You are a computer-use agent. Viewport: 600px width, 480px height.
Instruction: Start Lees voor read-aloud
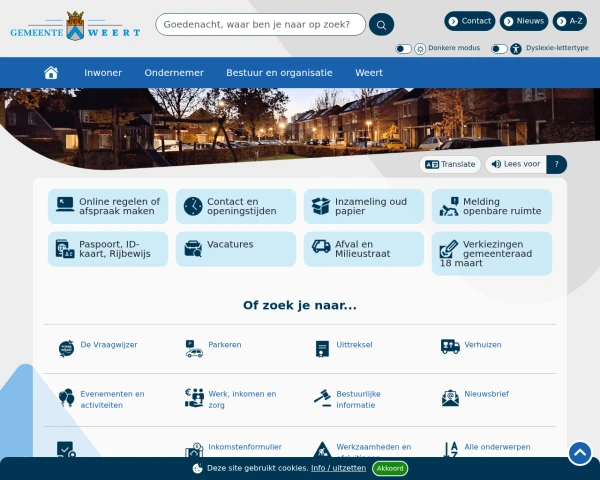pyautogui.click(x=515, y=164)
